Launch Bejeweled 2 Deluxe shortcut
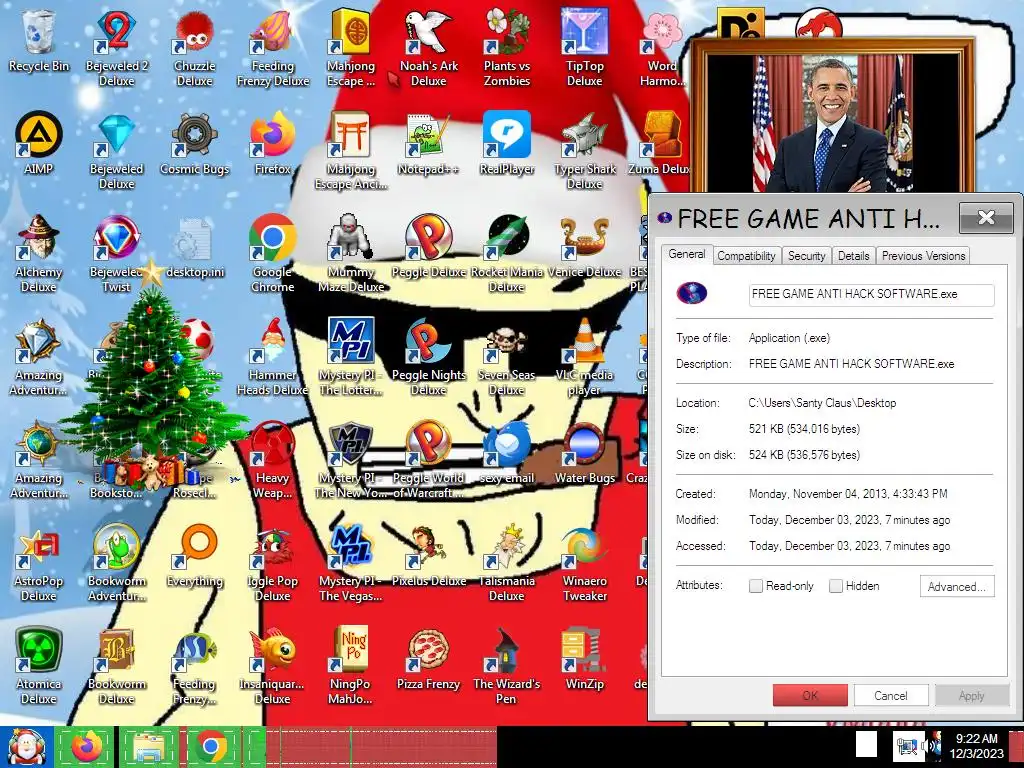This screenshot has width=1024, height=768. pyautogui.click(x=116, y=47)
